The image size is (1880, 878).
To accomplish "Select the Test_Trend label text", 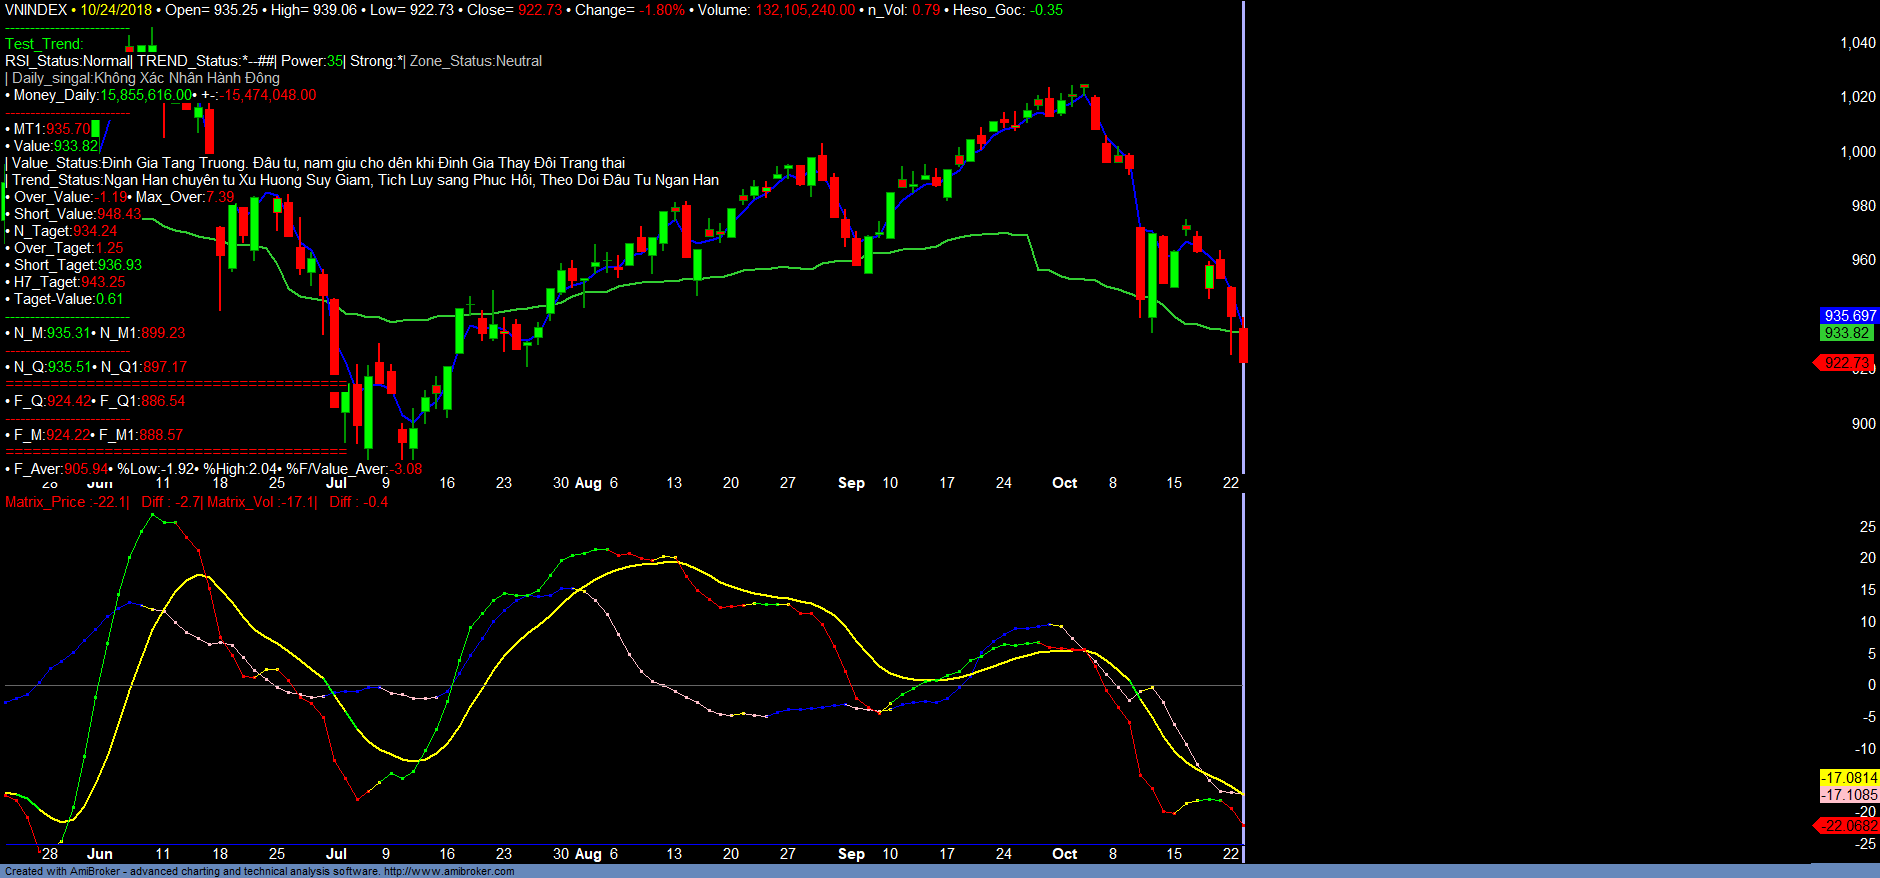I will [44, 44].
